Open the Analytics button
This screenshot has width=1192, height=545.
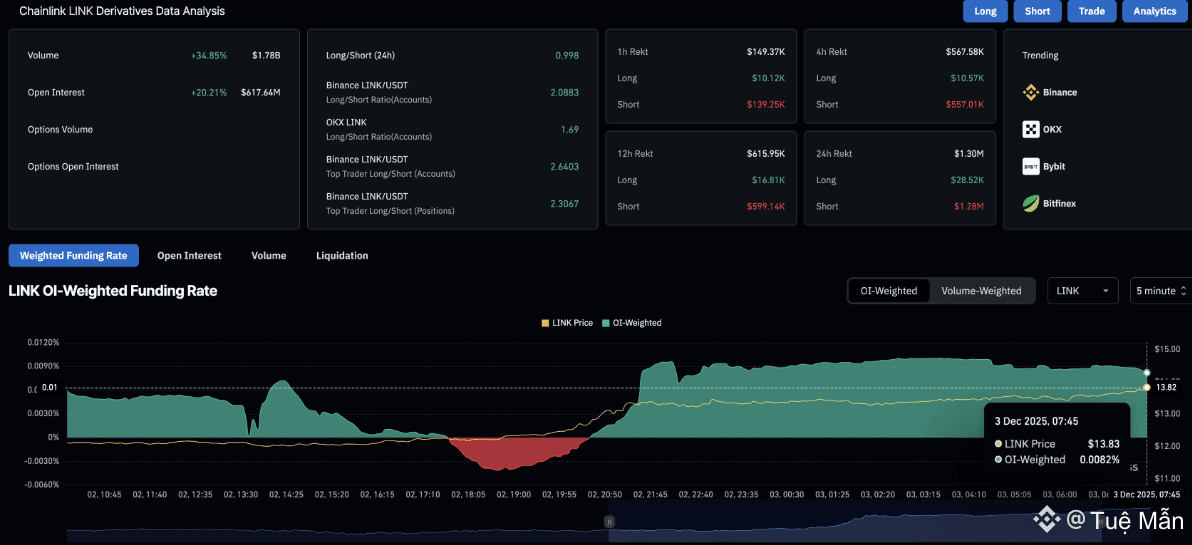pos(1155,11)
